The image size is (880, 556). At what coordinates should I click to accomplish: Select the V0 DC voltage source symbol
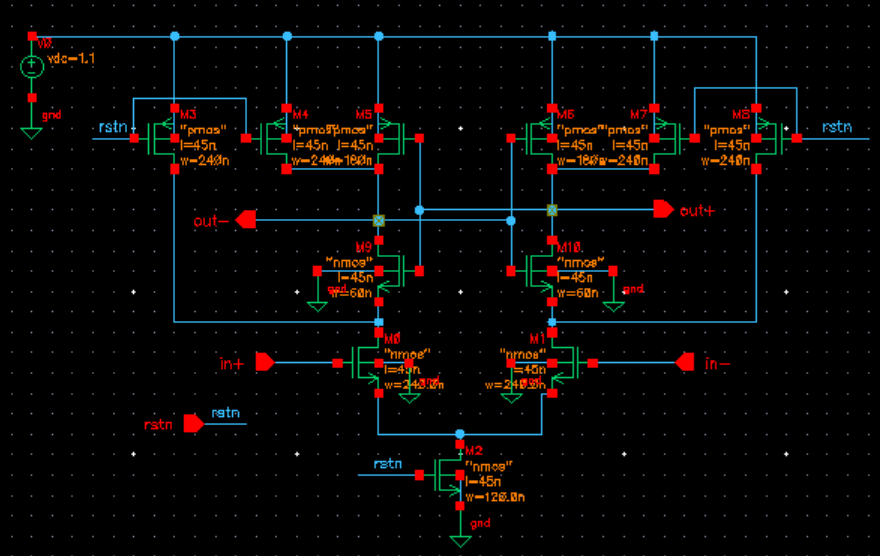[32, 67]
